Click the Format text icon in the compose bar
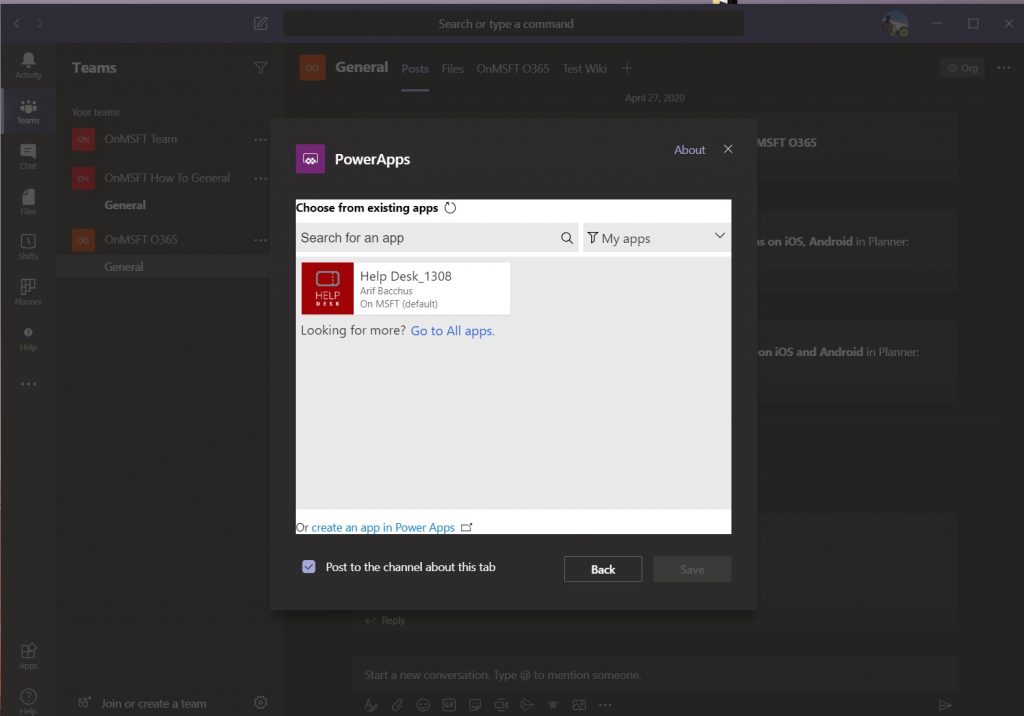This screenshot has width=1024, height=716. coord(371,705)
